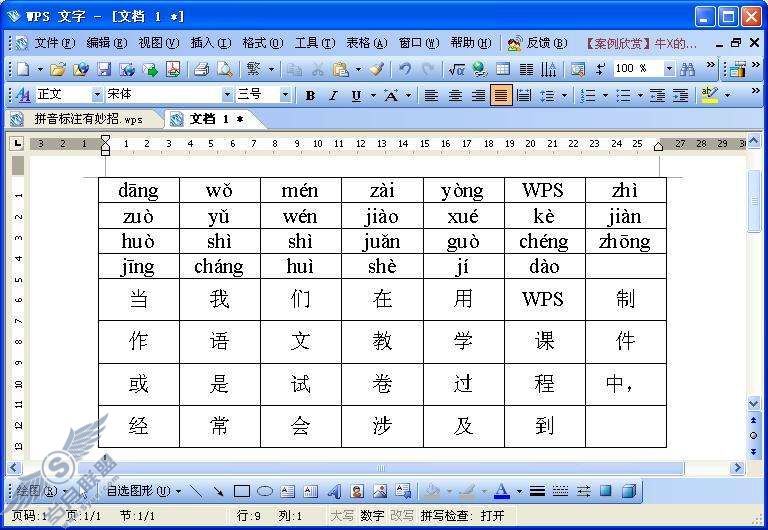The image size is (768, 530).
Task: Select the Line drawing tool
Action: coord(195,491)
